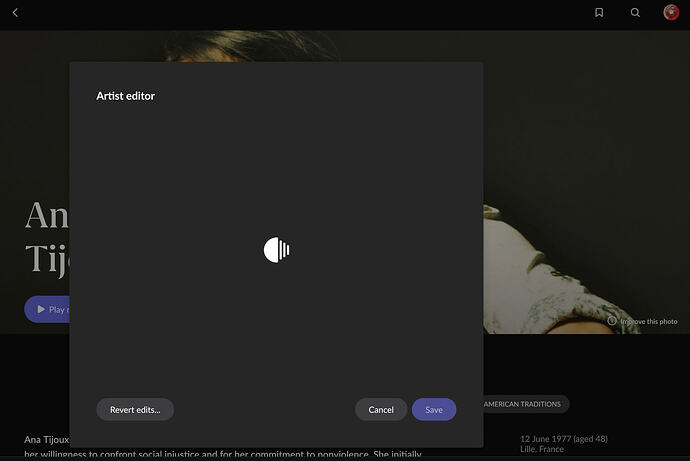The image size is (690, 461).
Task: Click the play triangle on the Play button
Action: [x=41, y=309]
